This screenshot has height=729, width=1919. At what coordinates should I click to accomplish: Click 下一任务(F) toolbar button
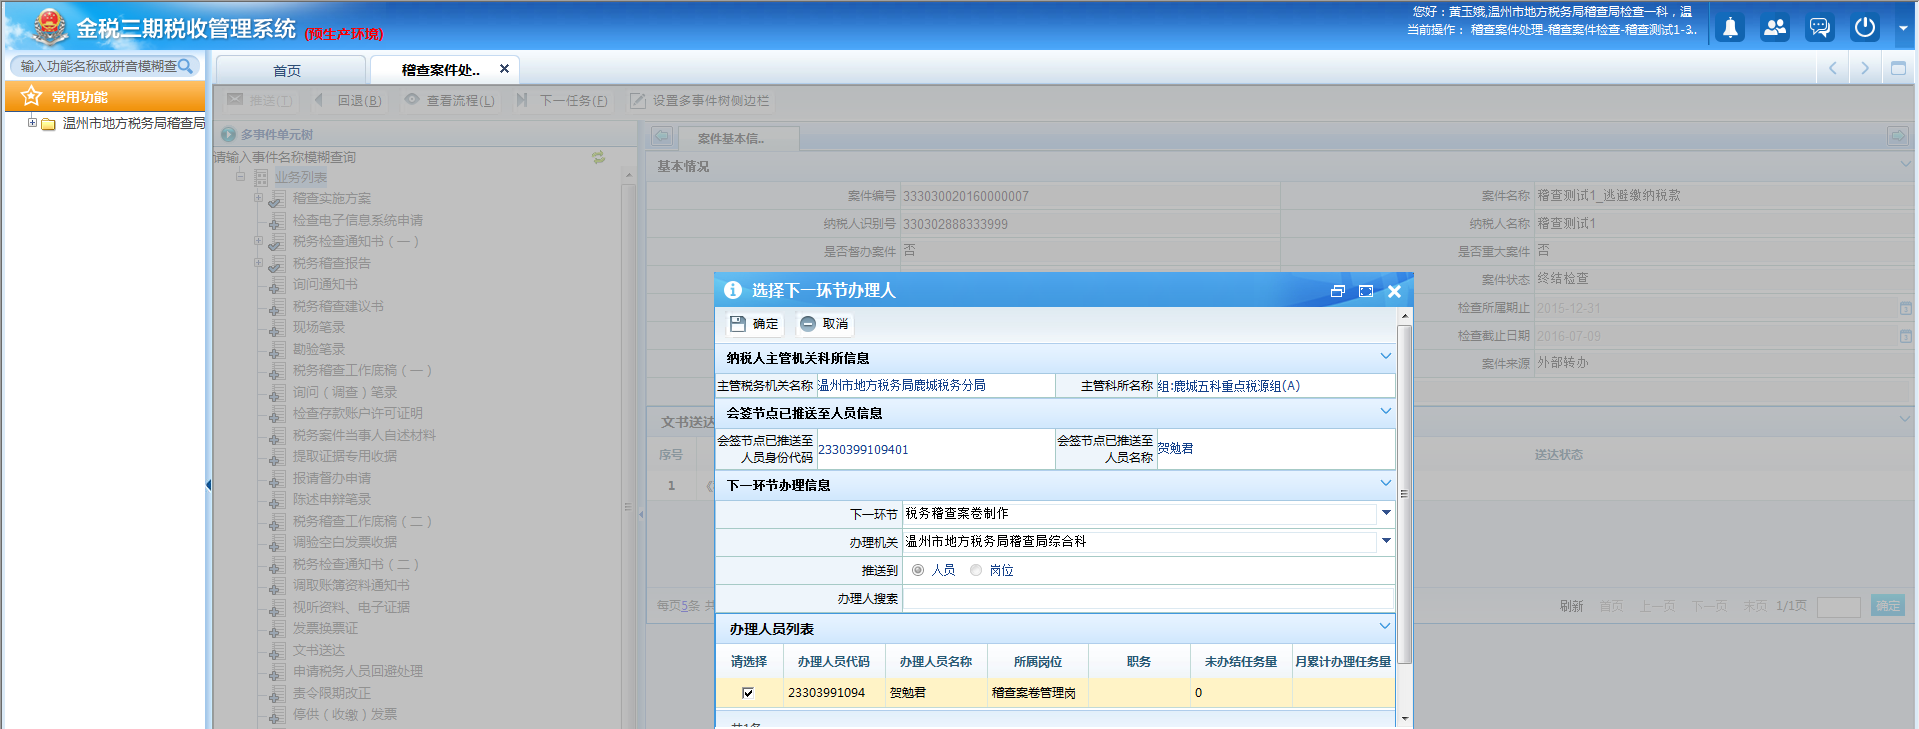click(x=562, y=101)
